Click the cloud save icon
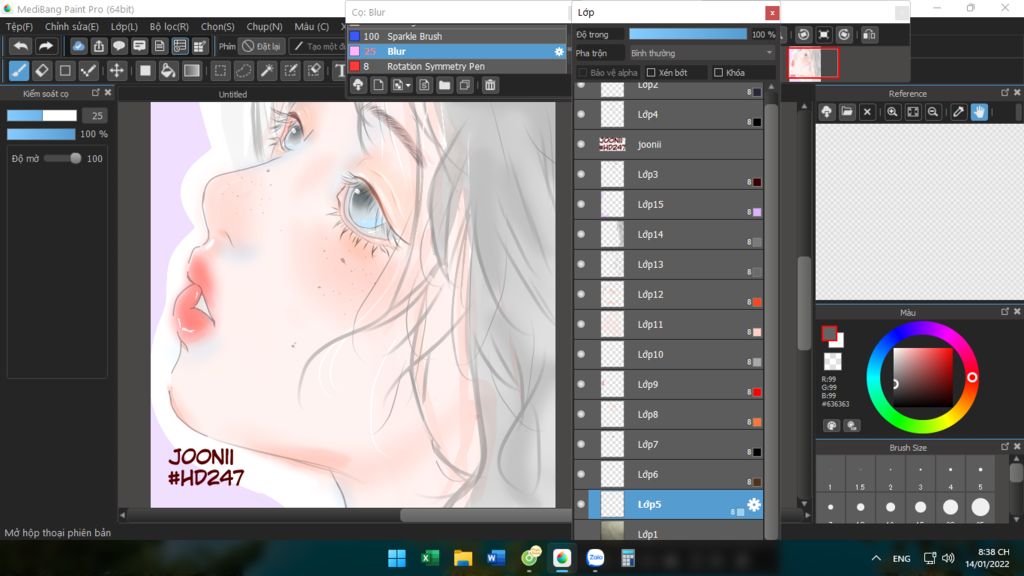 78,46
